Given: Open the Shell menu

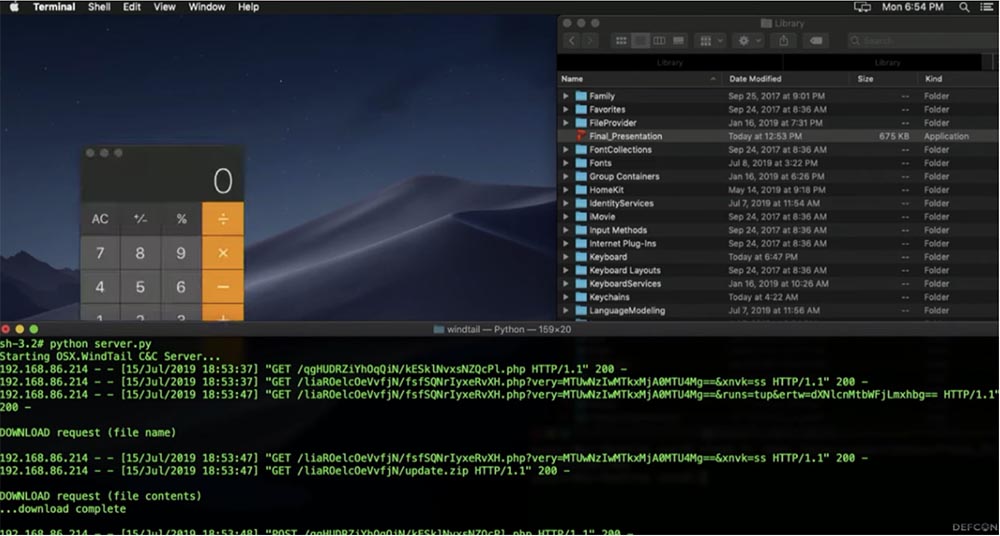Looking at the screenshot, I should tap(99, 8).
